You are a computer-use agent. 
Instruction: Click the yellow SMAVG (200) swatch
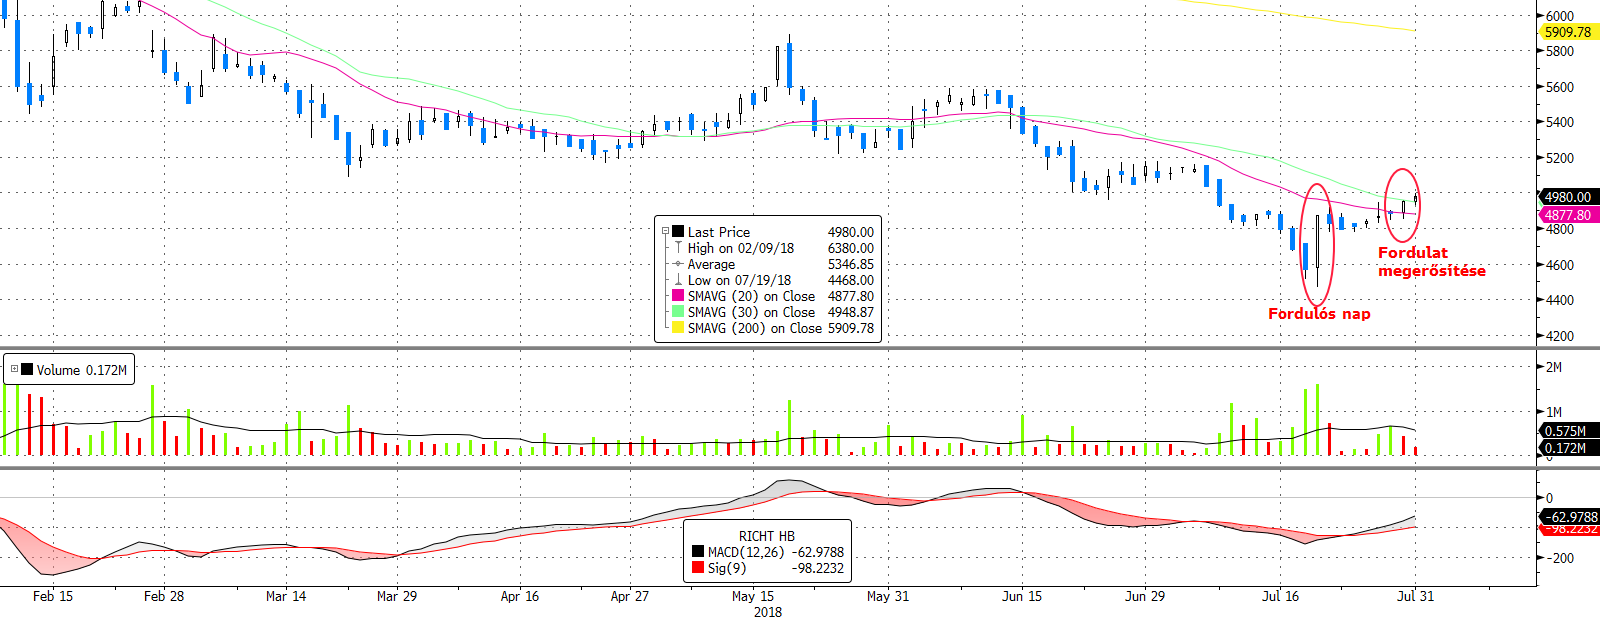pyautogui.click(x=678, y=328)
